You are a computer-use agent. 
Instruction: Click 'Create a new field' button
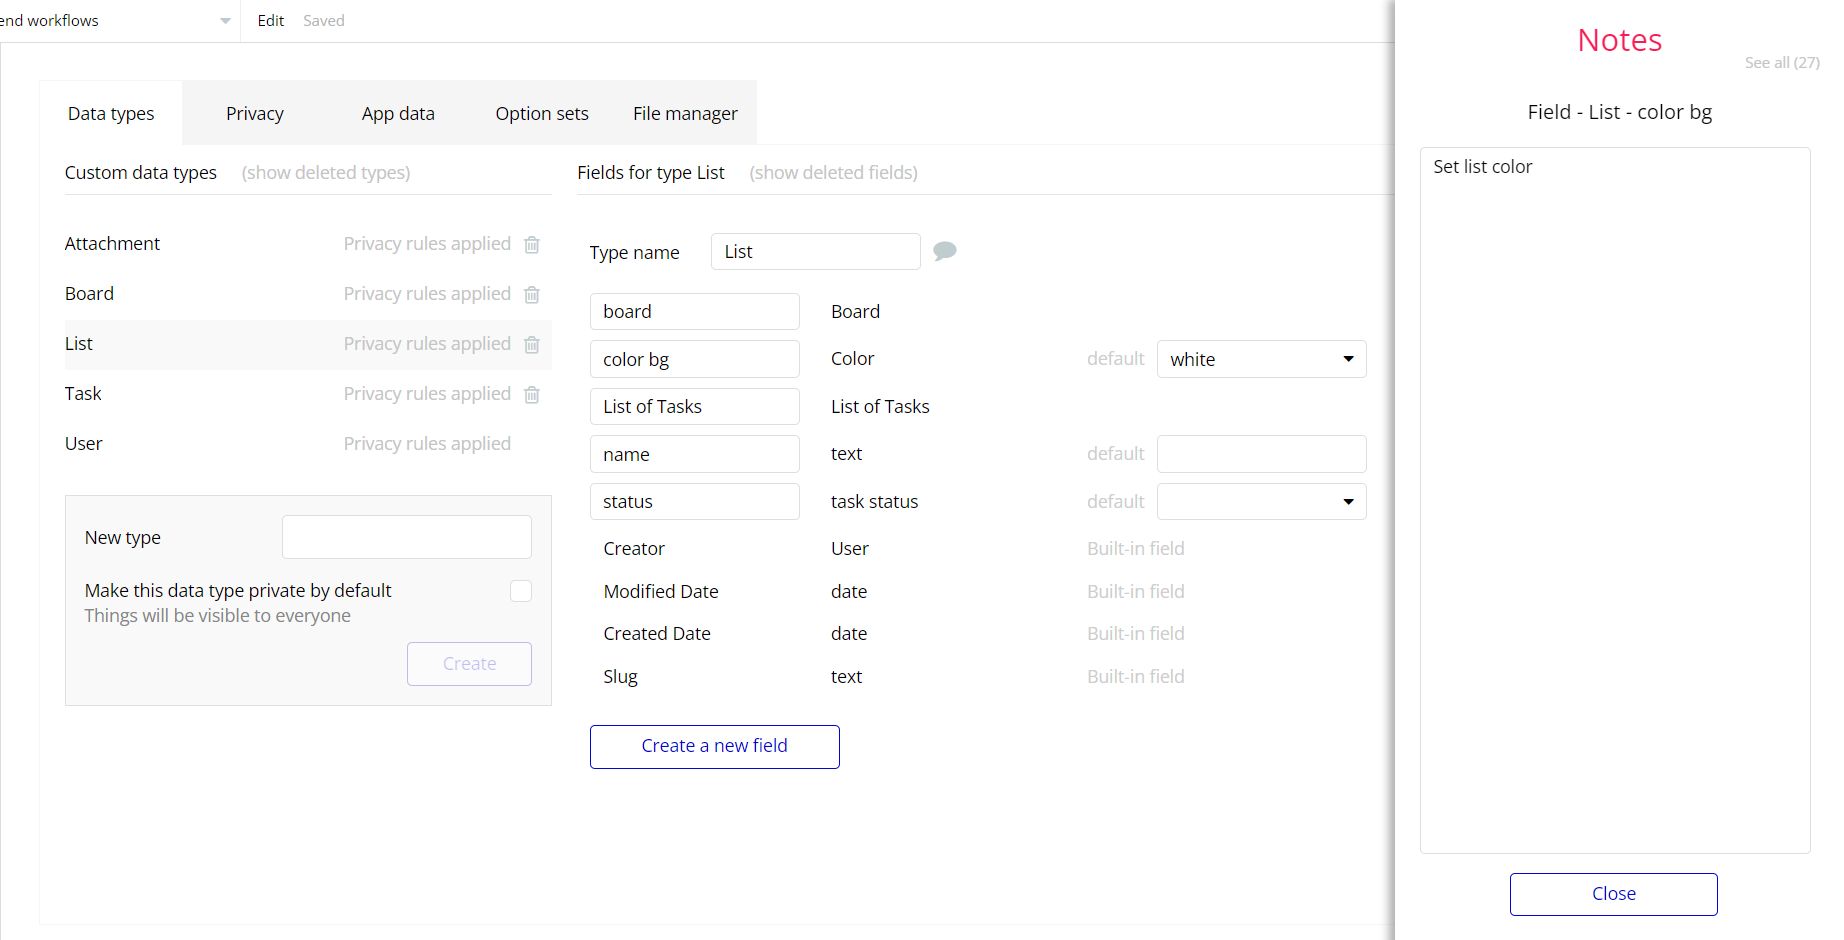pos(714,746)
